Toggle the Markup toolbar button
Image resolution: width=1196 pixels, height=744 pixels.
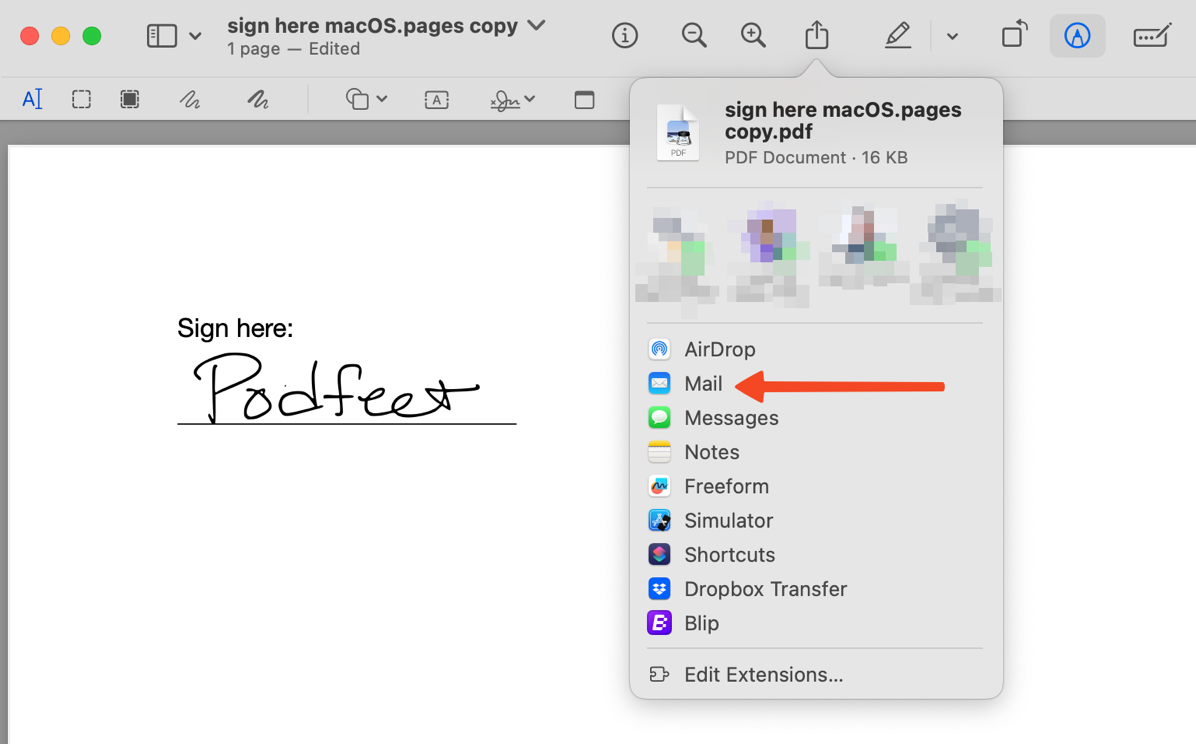pyautogui.click(x=1077, y=36)
